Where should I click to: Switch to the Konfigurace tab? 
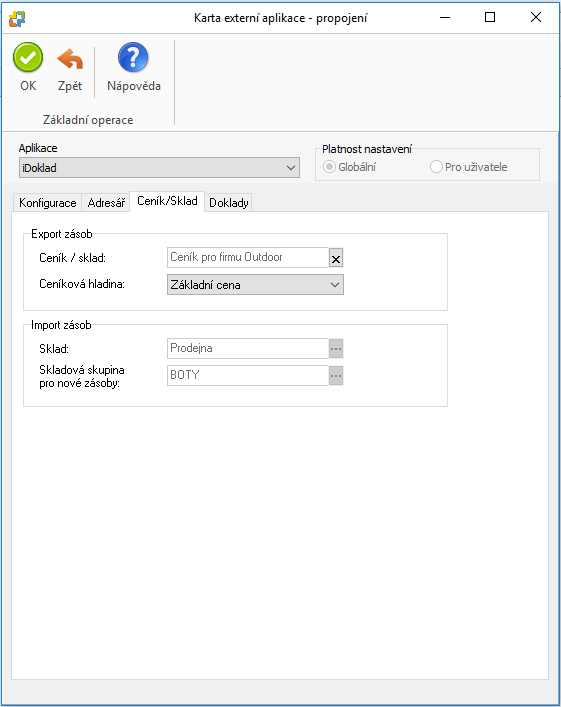[48, 203]
